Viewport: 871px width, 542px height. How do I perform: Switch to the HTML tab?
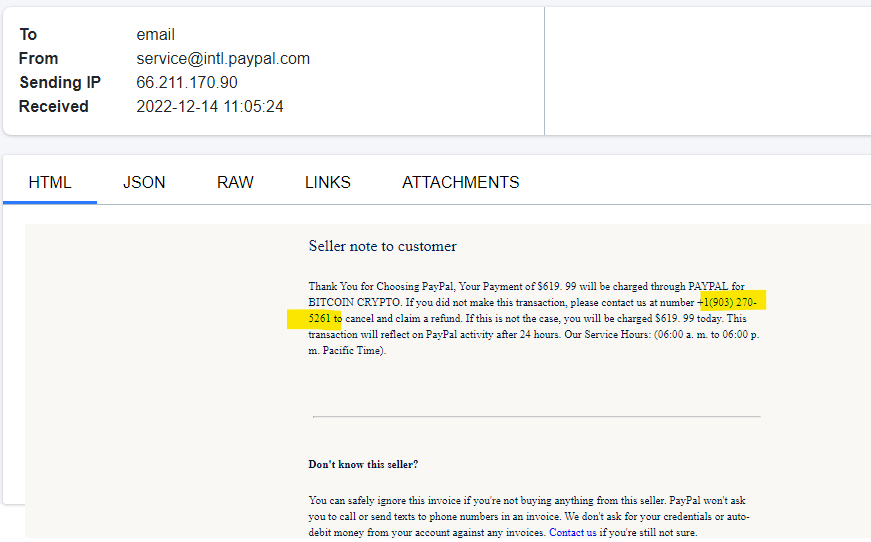click(50, 183)
